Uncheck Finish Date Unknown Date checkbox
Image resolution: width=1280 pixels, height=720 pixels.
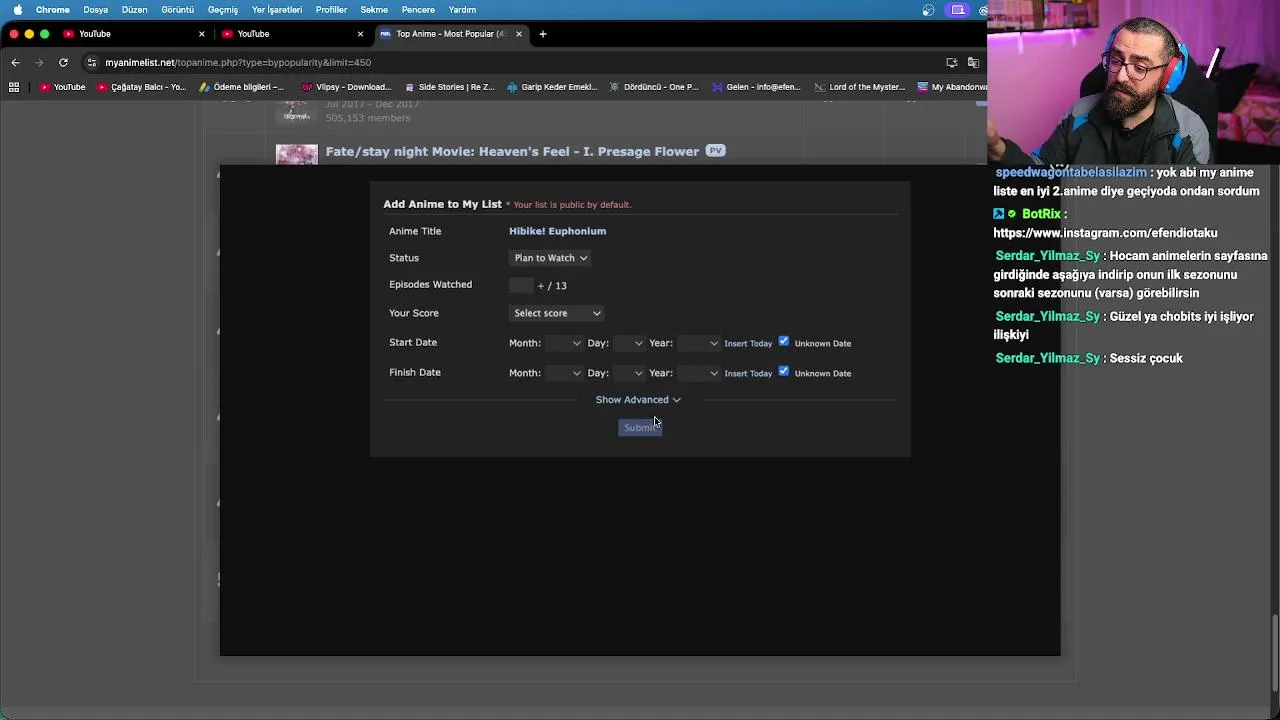click(784, 372)
